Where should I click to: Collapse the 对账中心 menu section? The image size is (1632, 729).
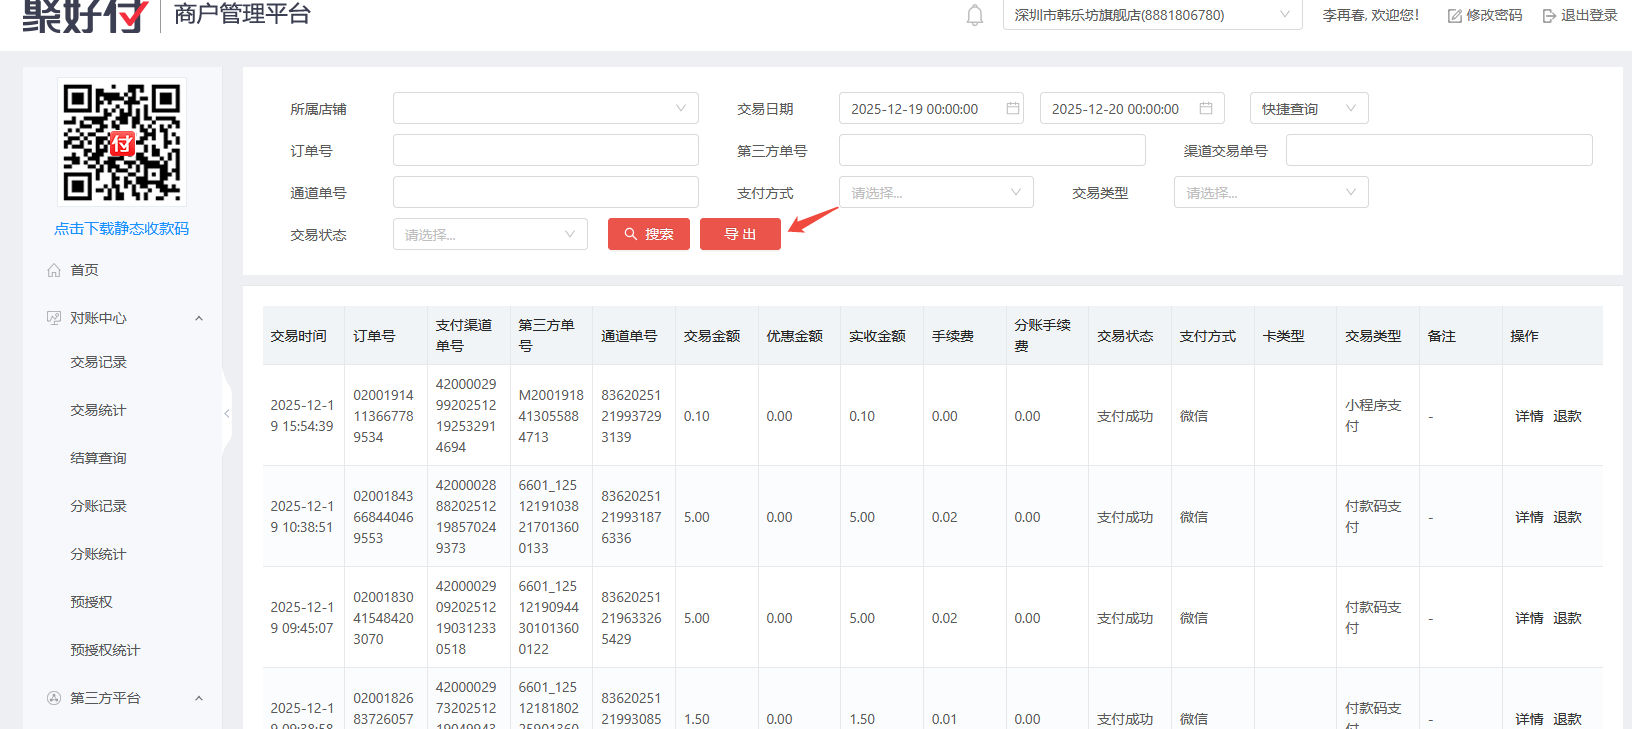coord(198,318)
